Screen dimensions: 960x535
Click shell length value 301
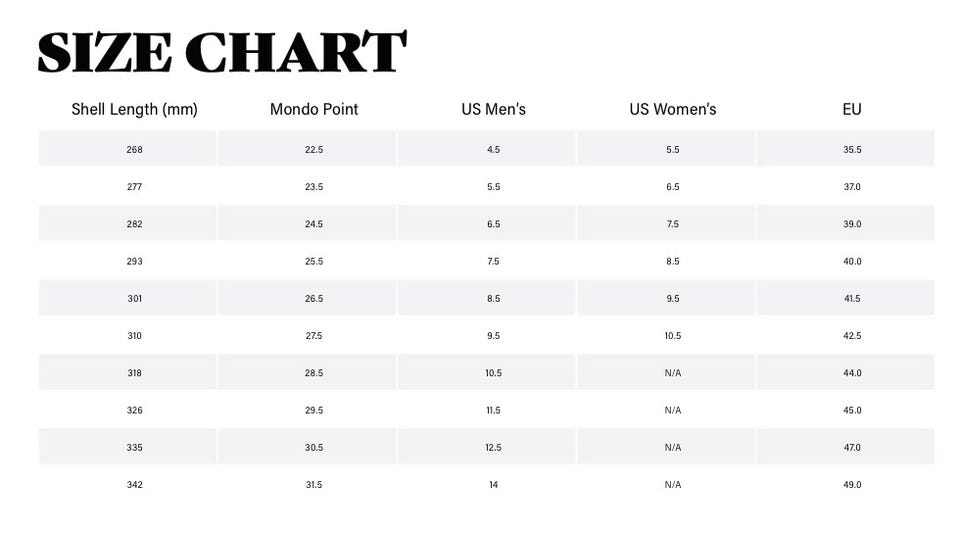pyautogui.click(x=134, y=299)
